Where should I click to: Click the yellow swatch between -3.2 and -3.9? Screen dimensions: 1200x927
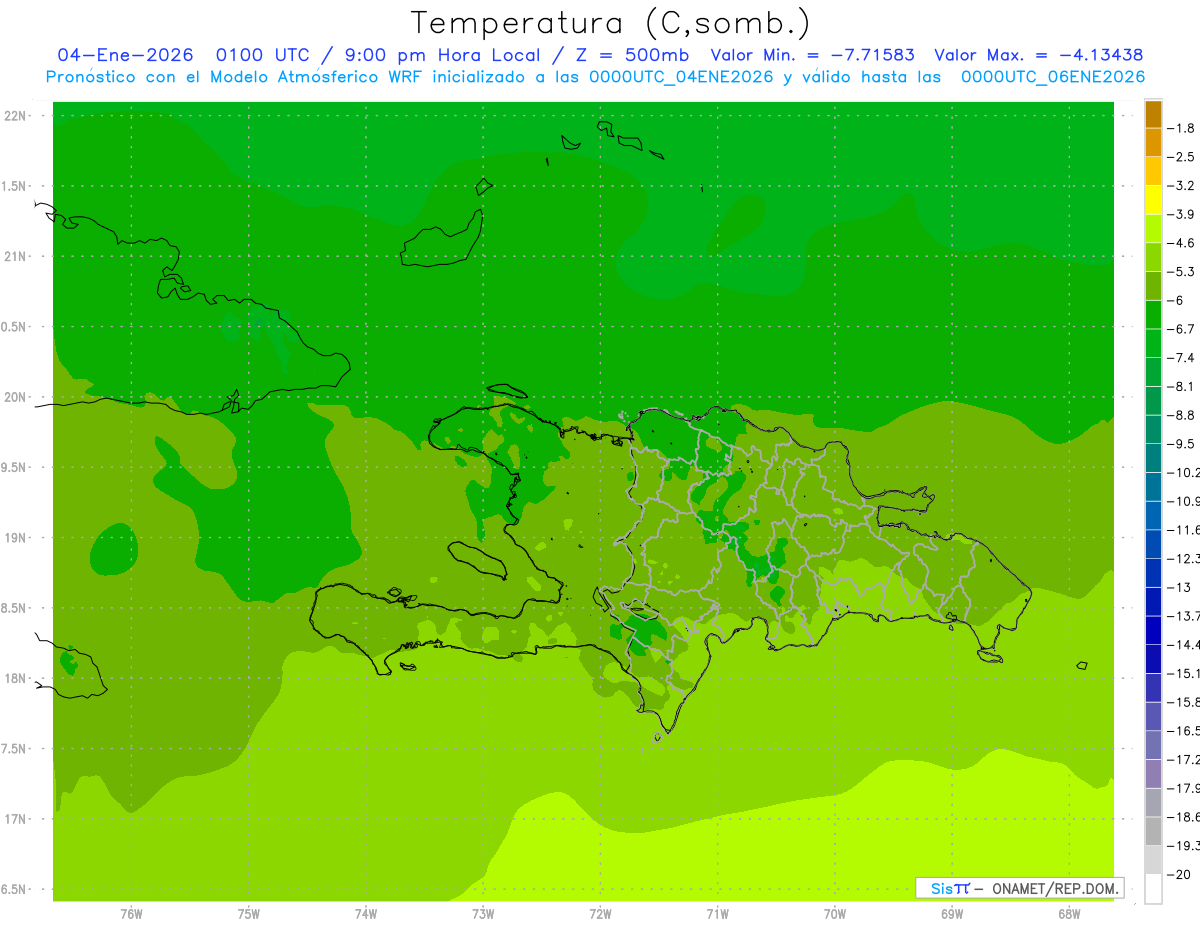1153,200
